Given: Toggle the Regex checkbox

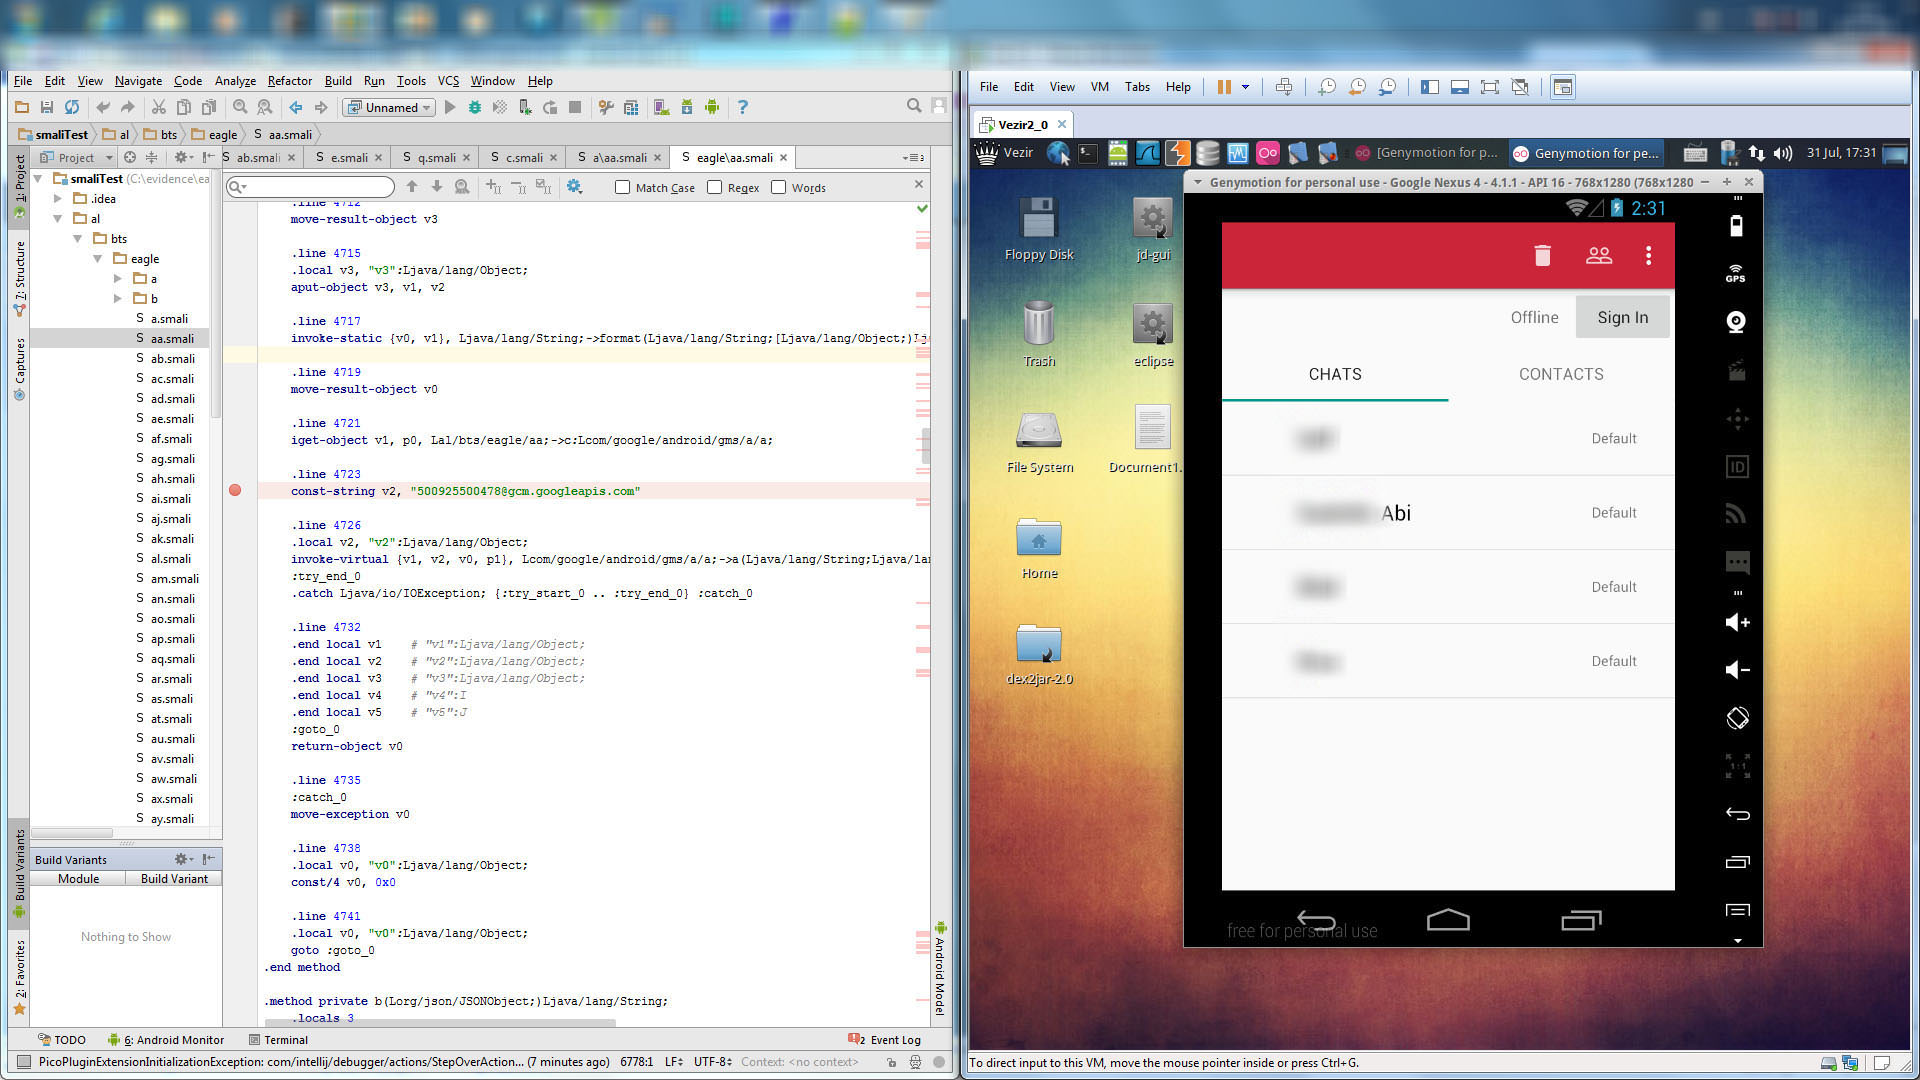Looking at the screenshot, I should [x=715, y=187].
